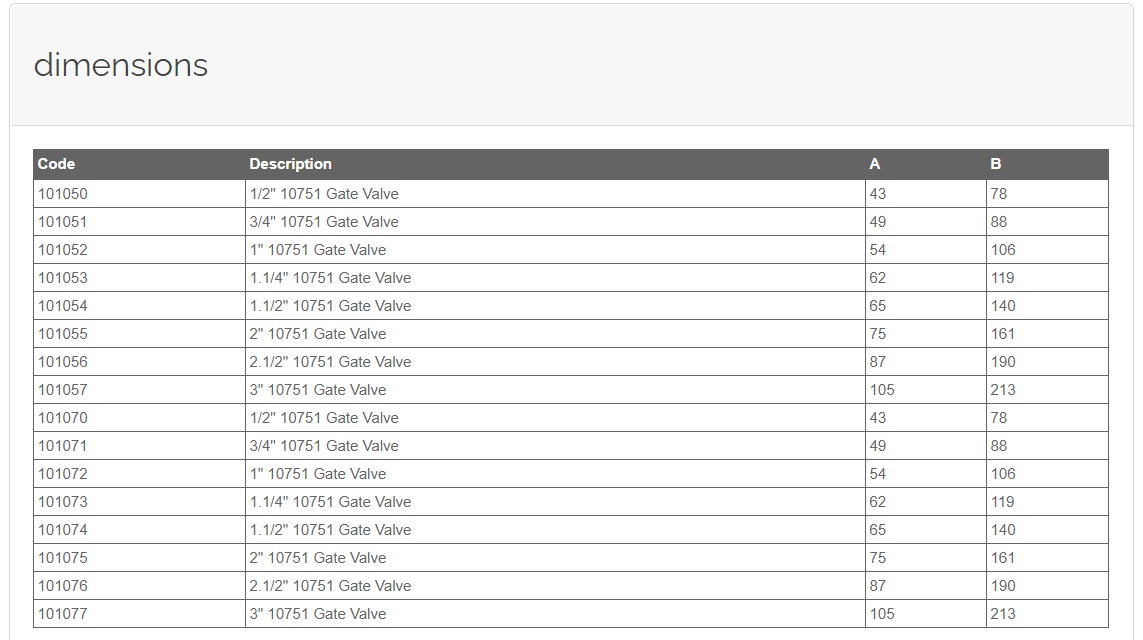
Task: Click the A column header
Action: [875, 164]
